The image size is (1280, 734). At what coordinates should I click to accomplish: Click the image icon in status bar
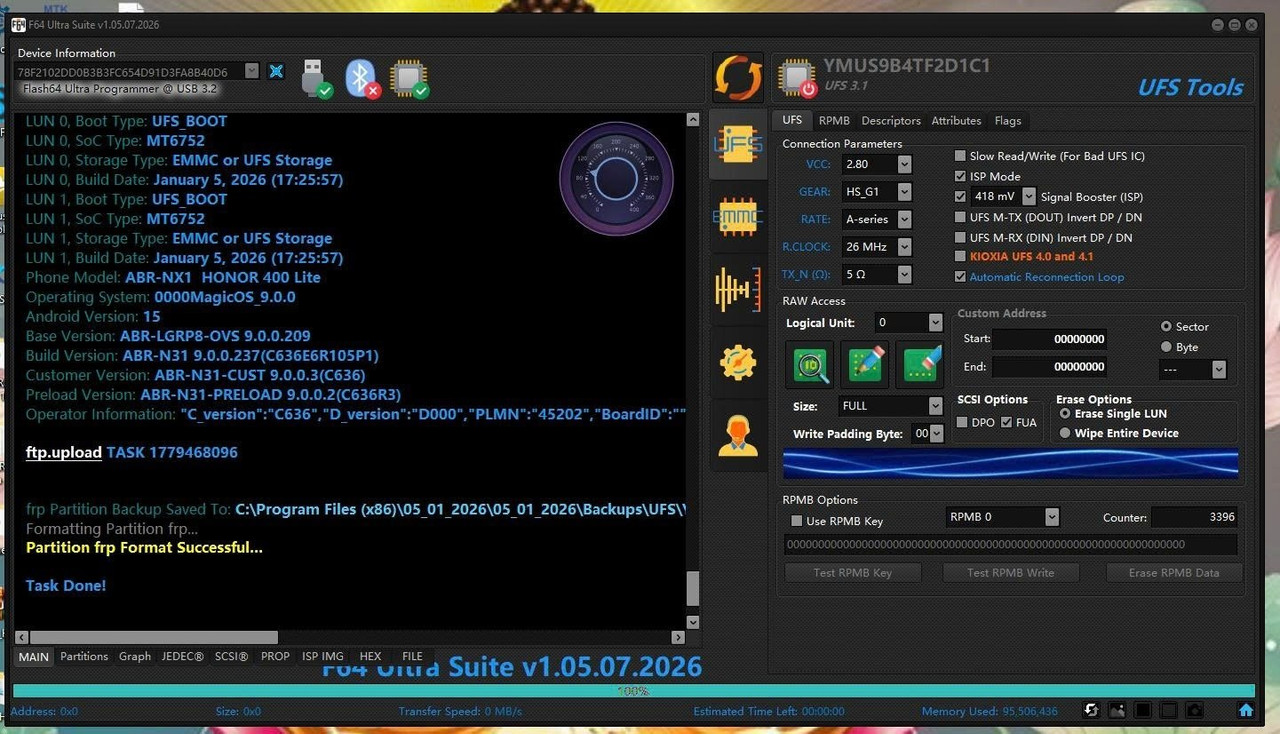click(1118, 710)
